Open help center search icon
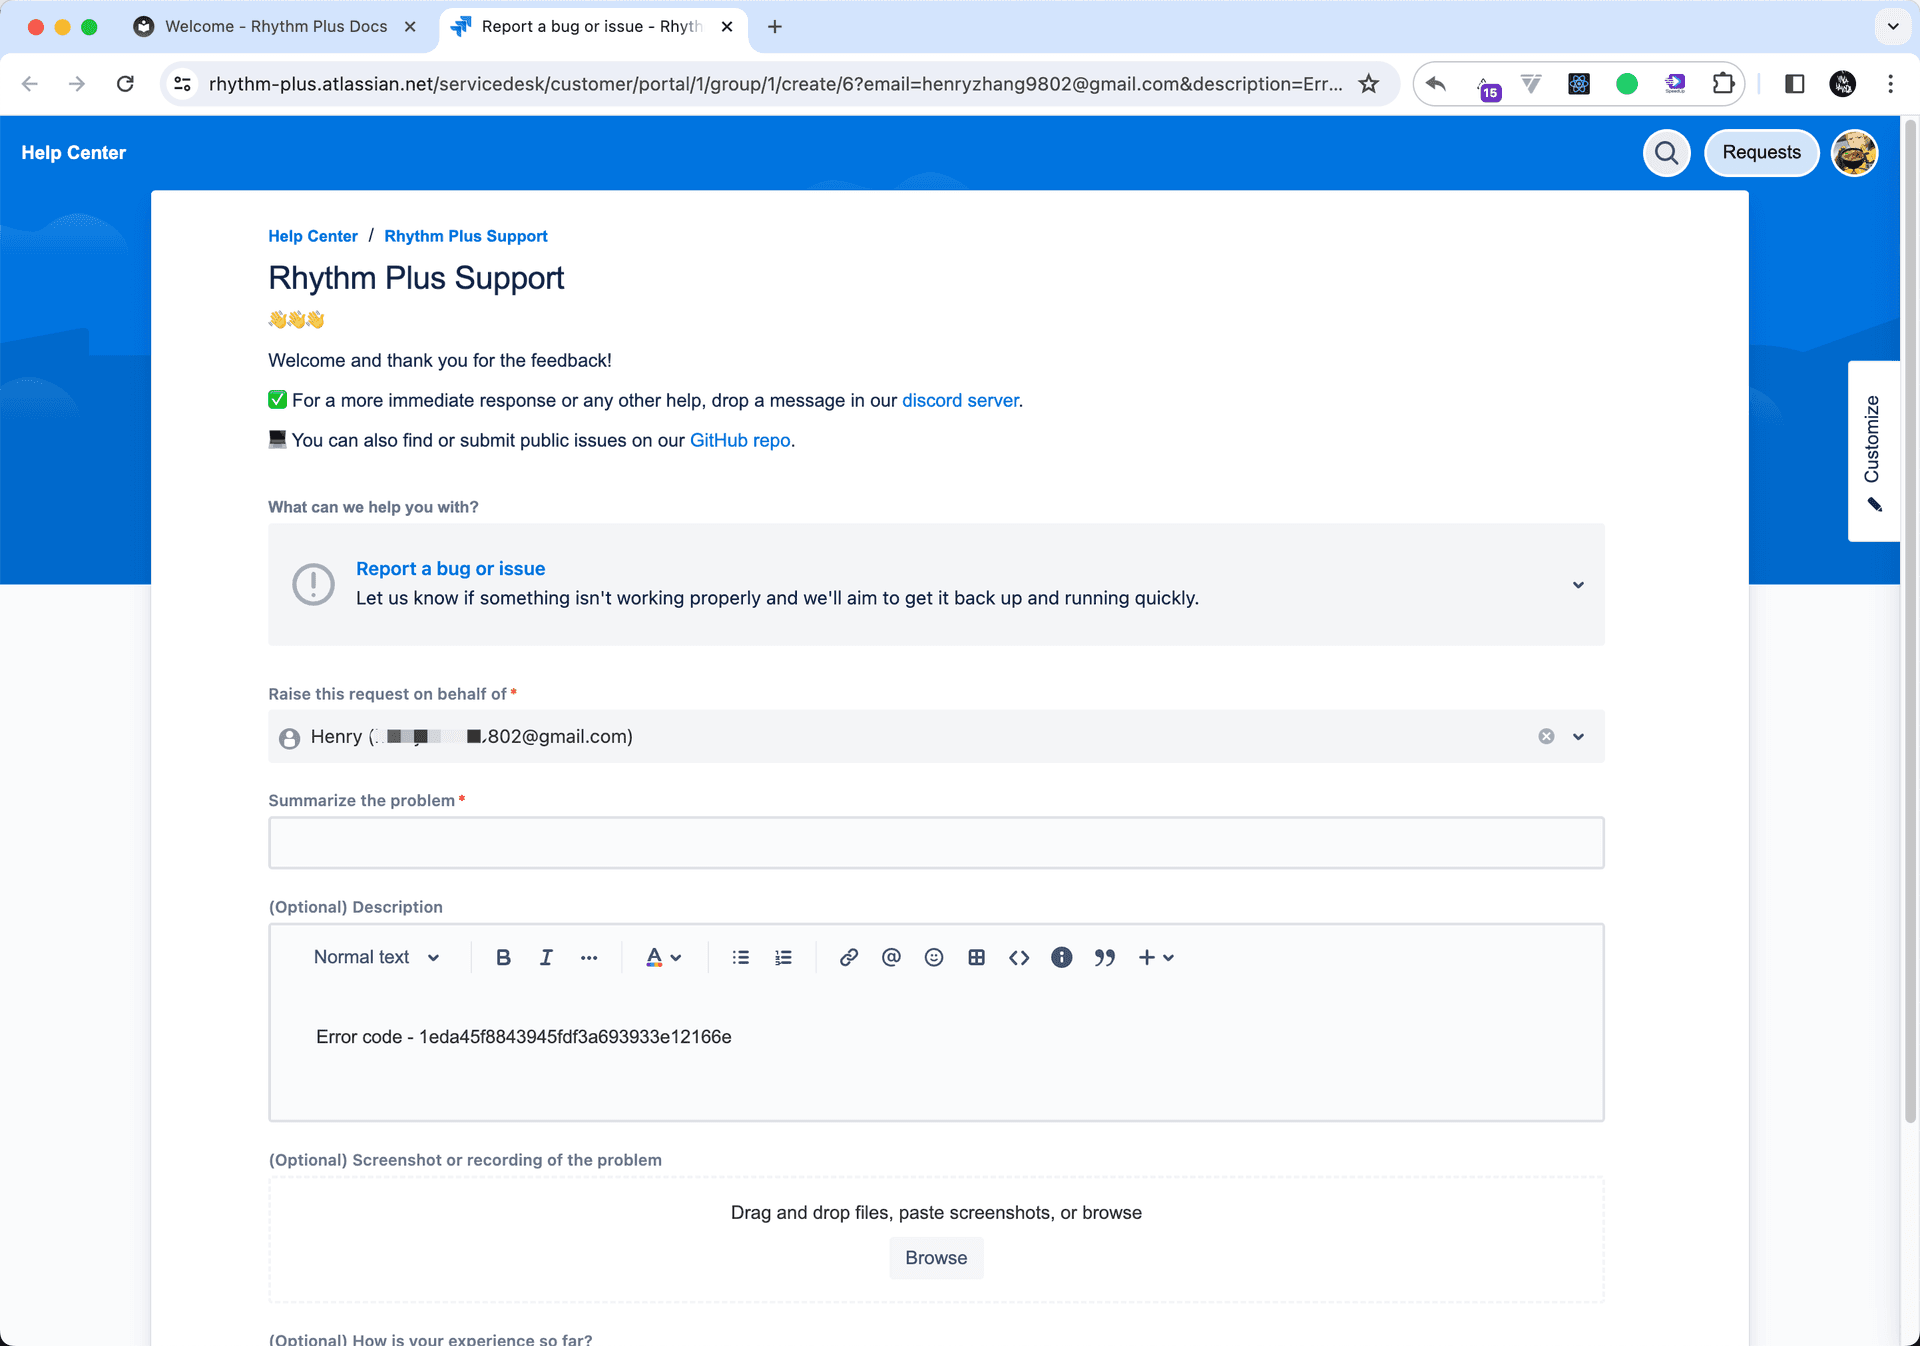The image size is (1920, 1346). pyautogui.click(x=1667, y=153)
